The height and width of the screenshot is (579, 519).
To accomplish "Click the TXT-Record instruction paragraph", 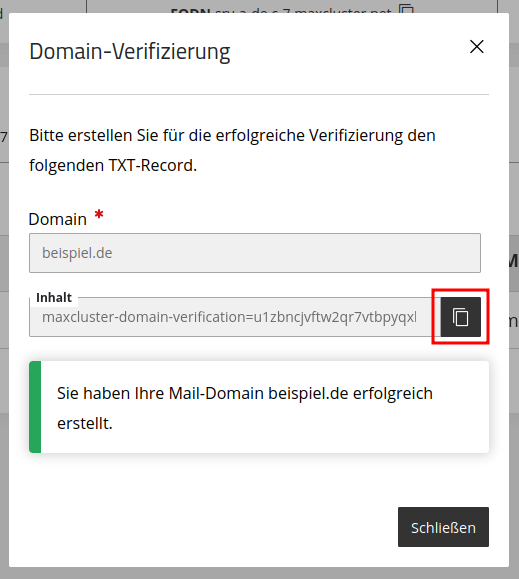I will click(232, 150).
